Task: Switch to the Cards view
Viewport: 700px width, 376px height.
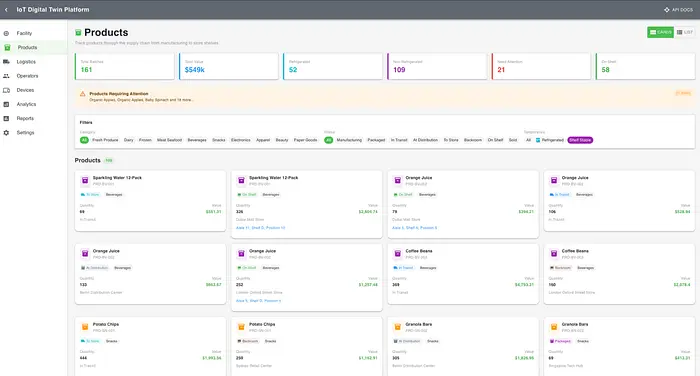Action: pyautogui.click(x=660, y=32)
